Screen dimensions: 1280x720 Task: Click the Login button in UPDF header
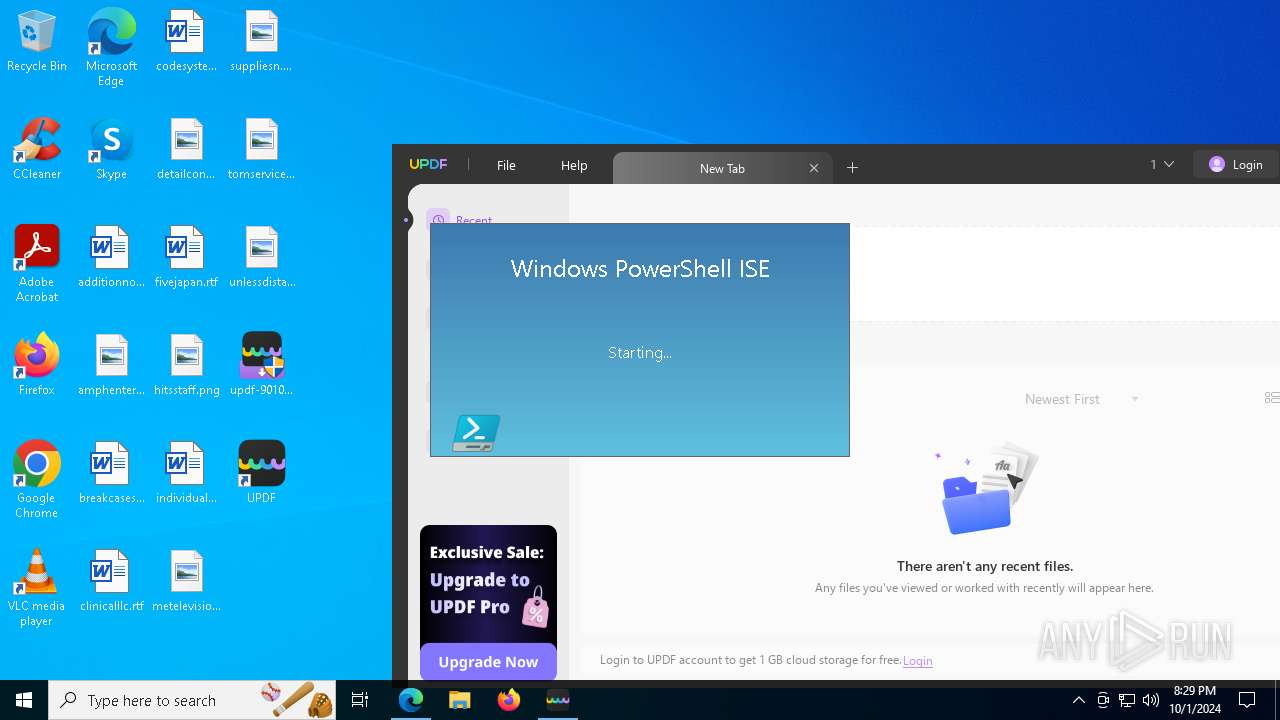pos(1236,165)
